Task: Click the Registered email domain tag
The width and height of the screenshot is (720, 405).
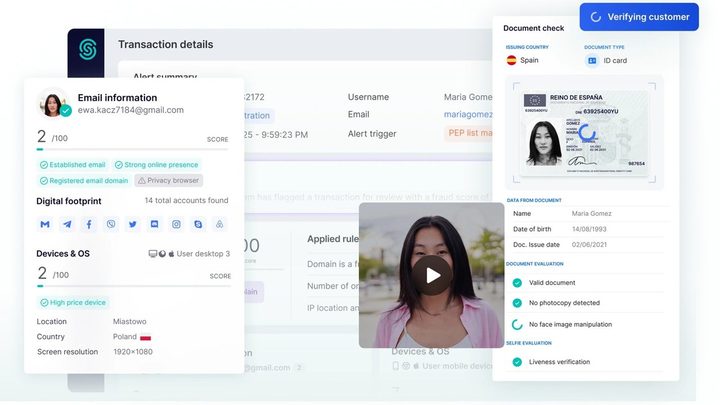Action: (x=84, y=180)
